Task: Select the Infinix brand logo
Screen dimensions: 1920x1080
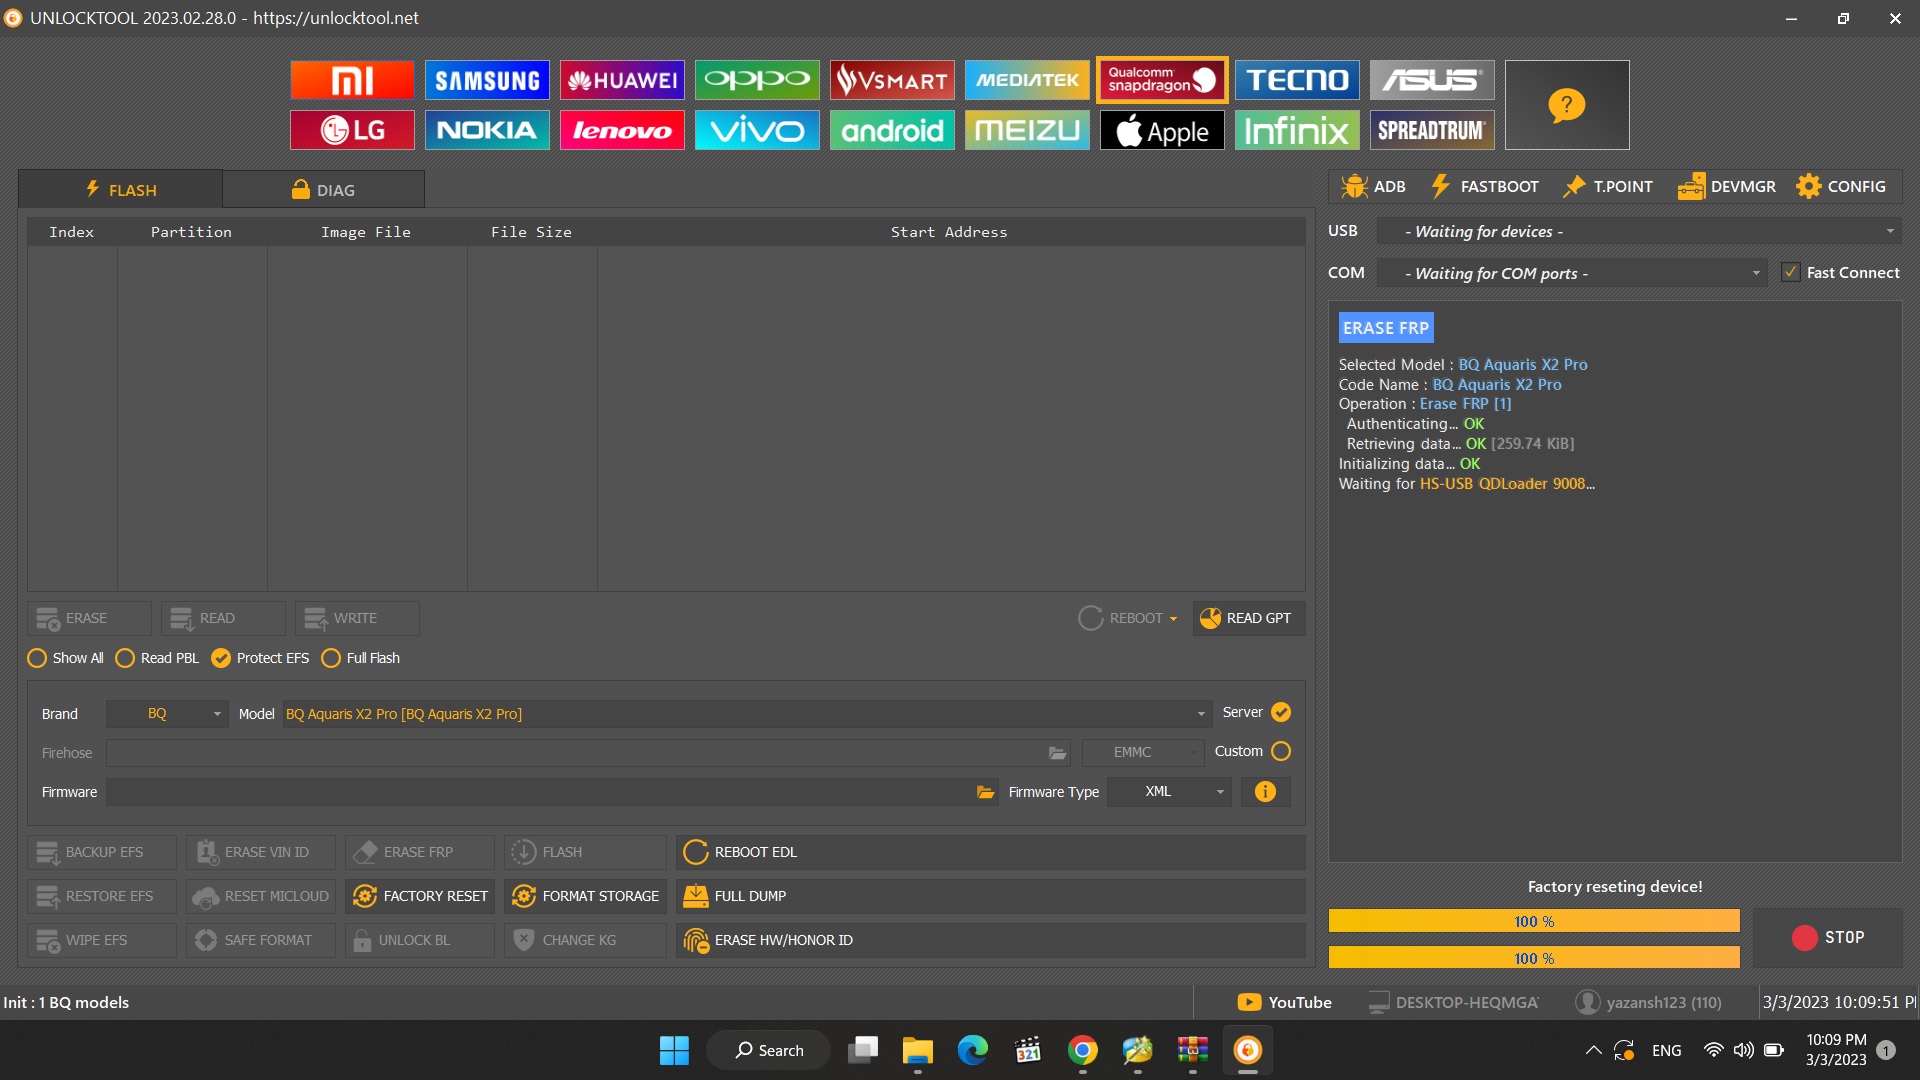Action: tap(1297, 130)
